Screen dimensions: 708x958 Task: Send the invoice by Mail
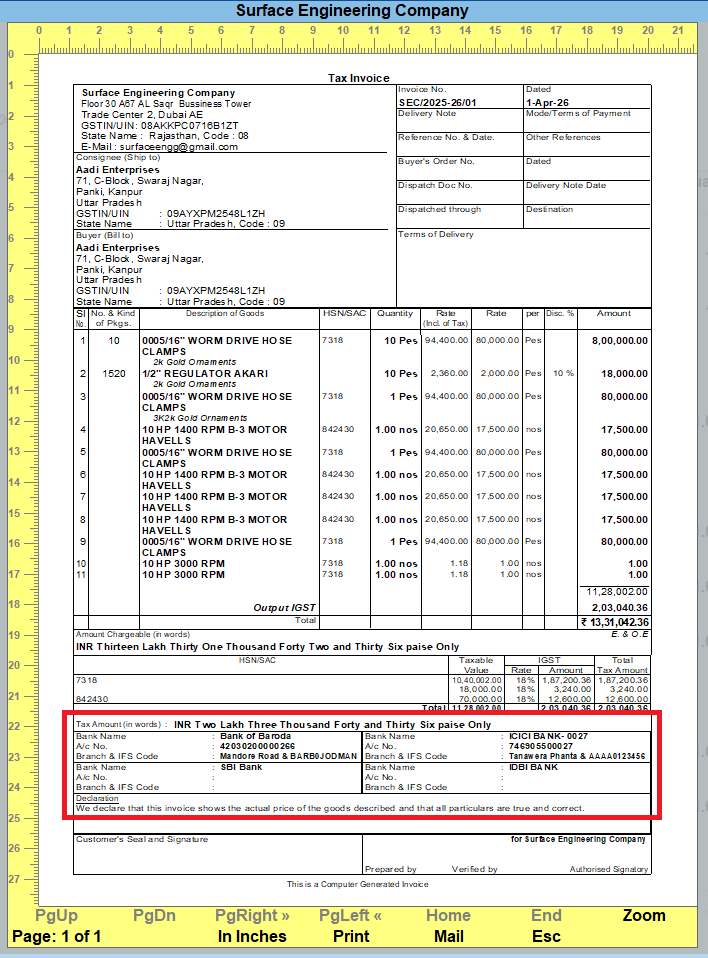point(448,936)
